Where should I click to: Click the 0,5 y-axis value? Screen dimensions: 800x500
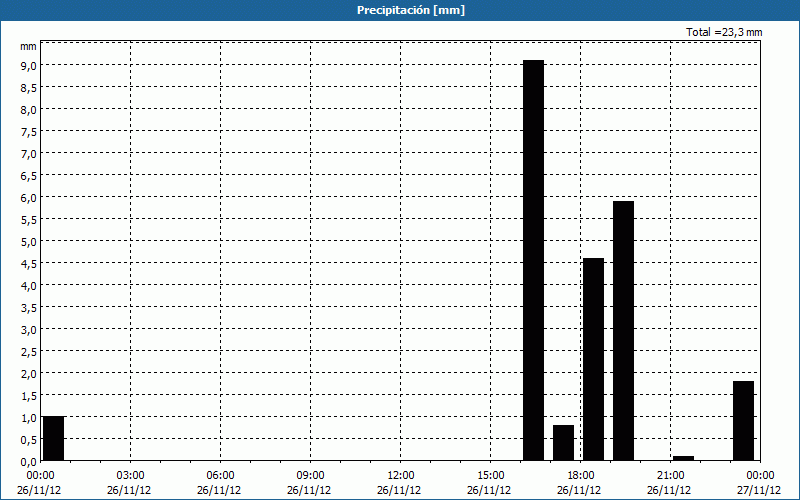29,439
